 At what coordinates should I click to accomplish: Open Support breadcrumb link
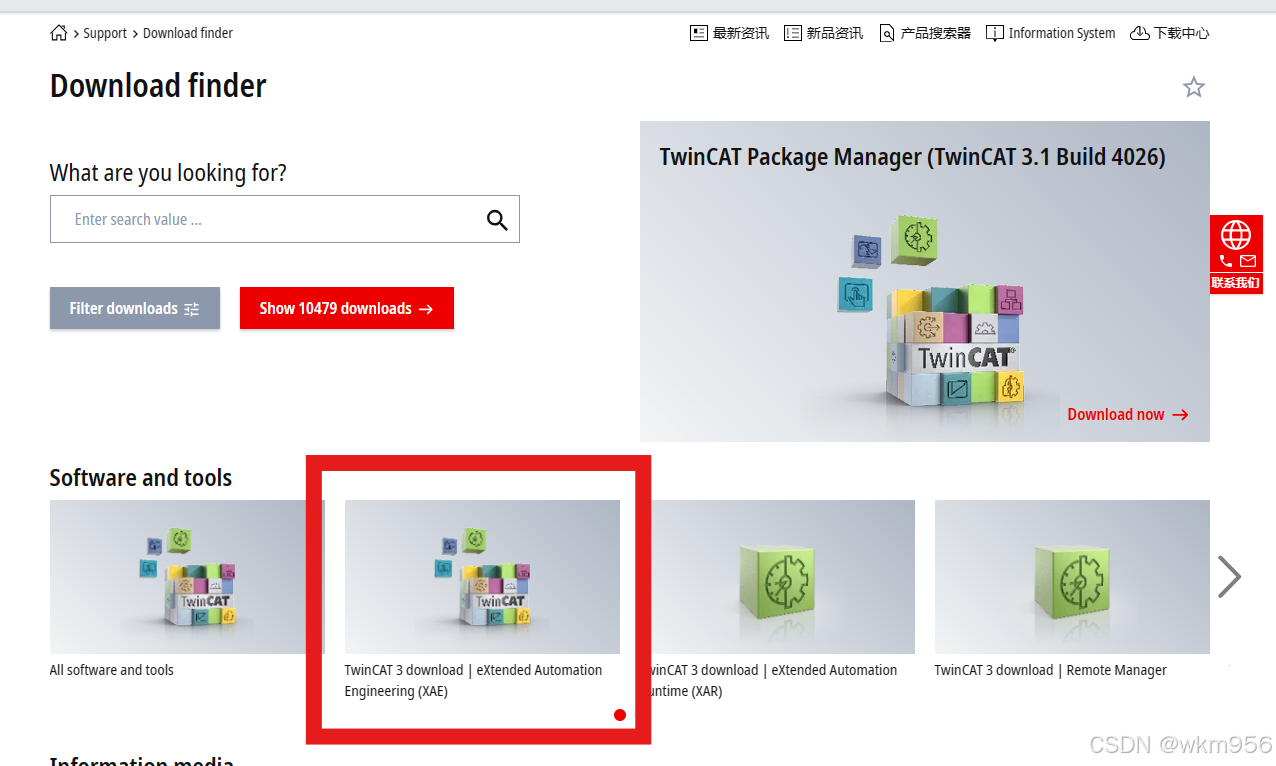point(105,33)
